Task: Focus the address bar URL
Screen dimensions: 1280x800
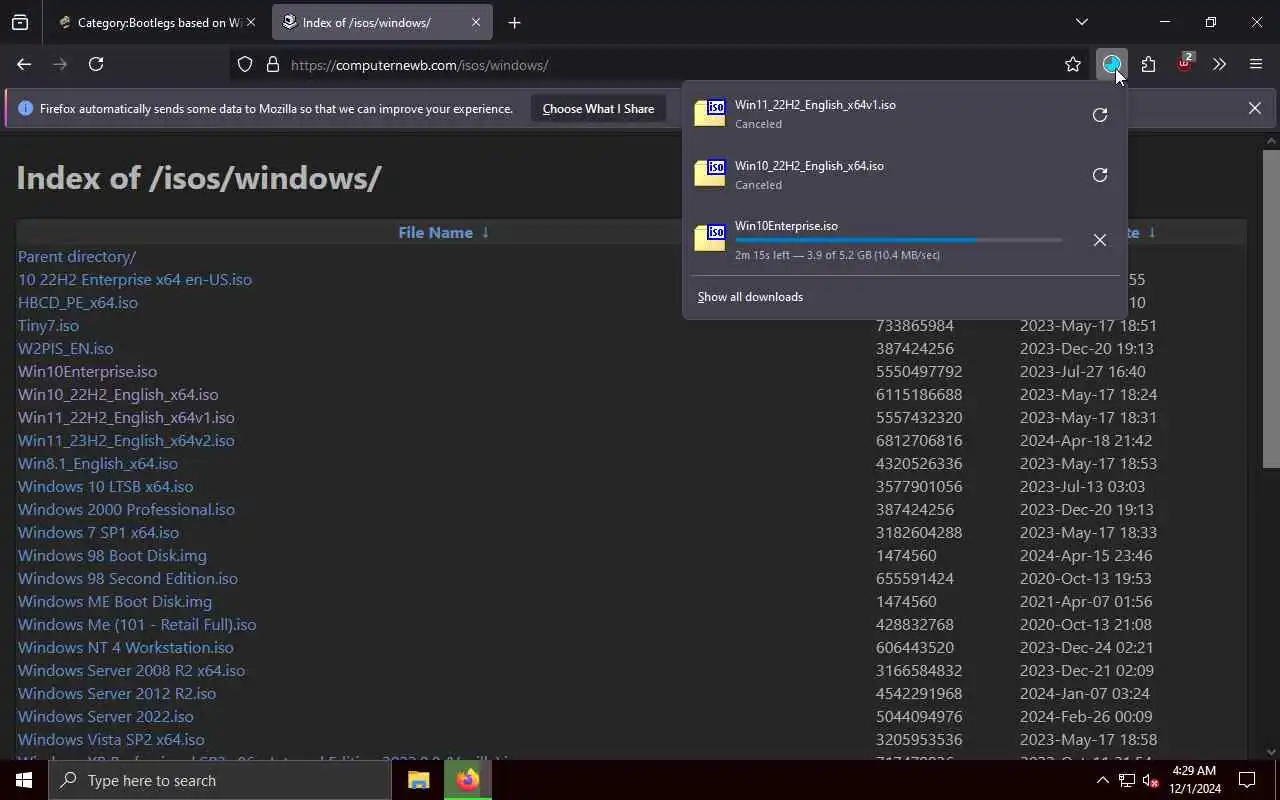Action: pos(660,64)
